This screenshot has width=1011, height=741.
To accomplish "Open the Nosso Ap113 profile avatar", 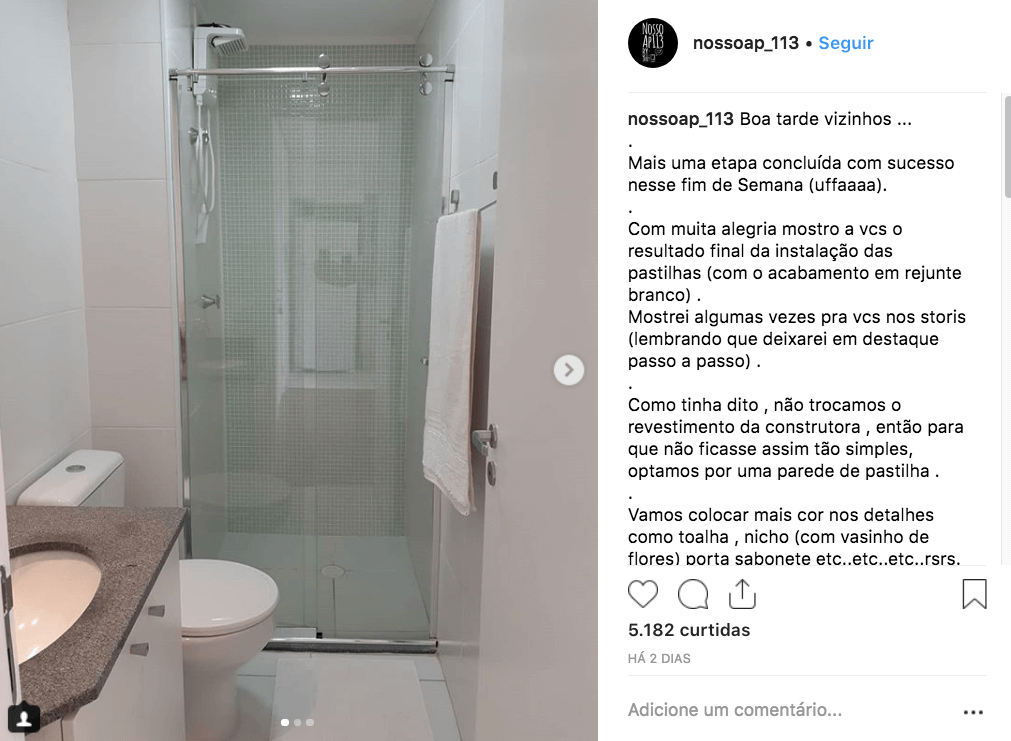I will point(653,43).
